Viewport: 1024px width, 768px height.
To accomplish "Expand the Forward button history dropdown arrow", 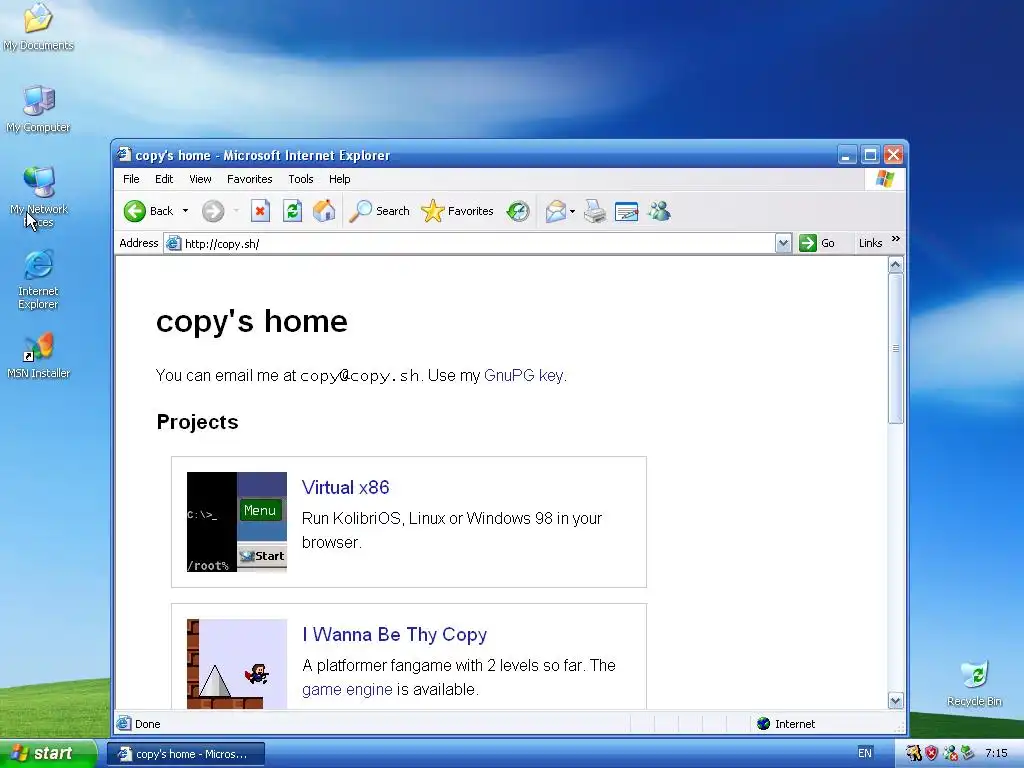I will click(x=236, y=211).
